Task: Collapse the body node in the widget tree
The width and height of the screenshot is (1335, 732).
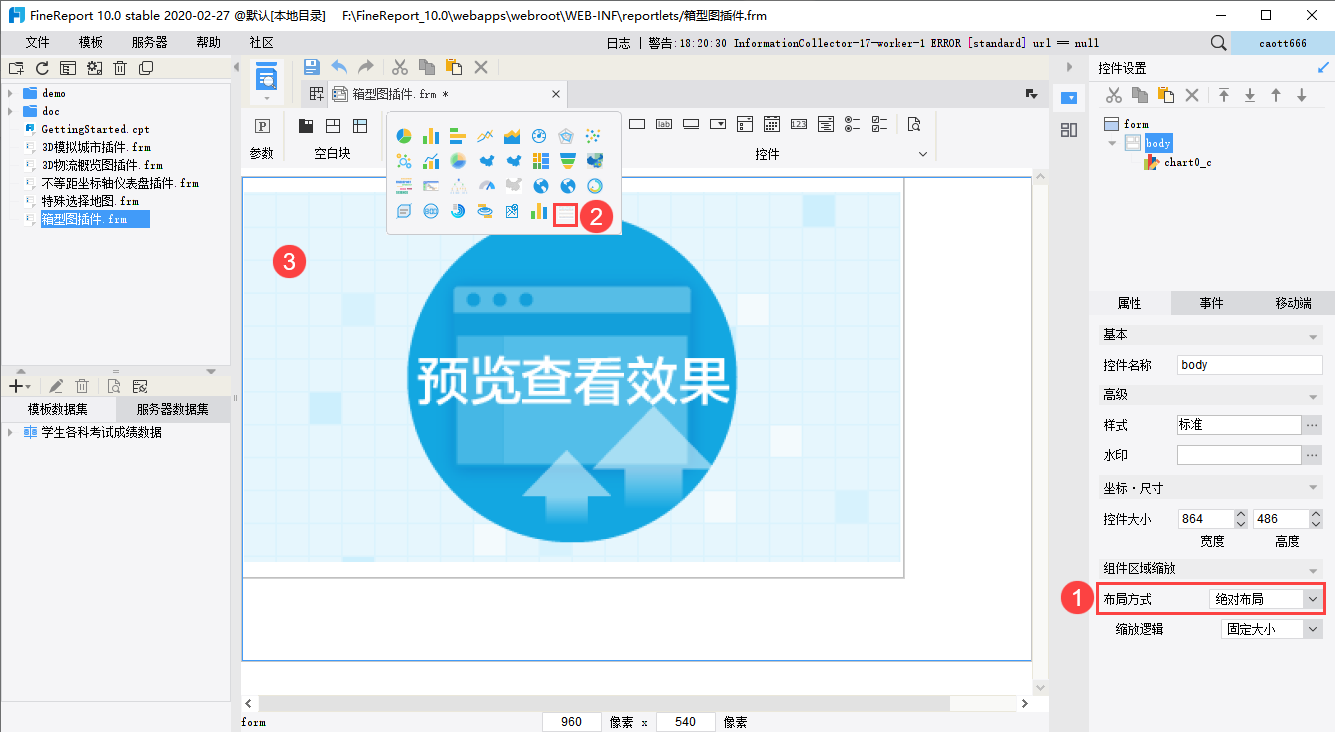Action: [x=1111, y=143]
